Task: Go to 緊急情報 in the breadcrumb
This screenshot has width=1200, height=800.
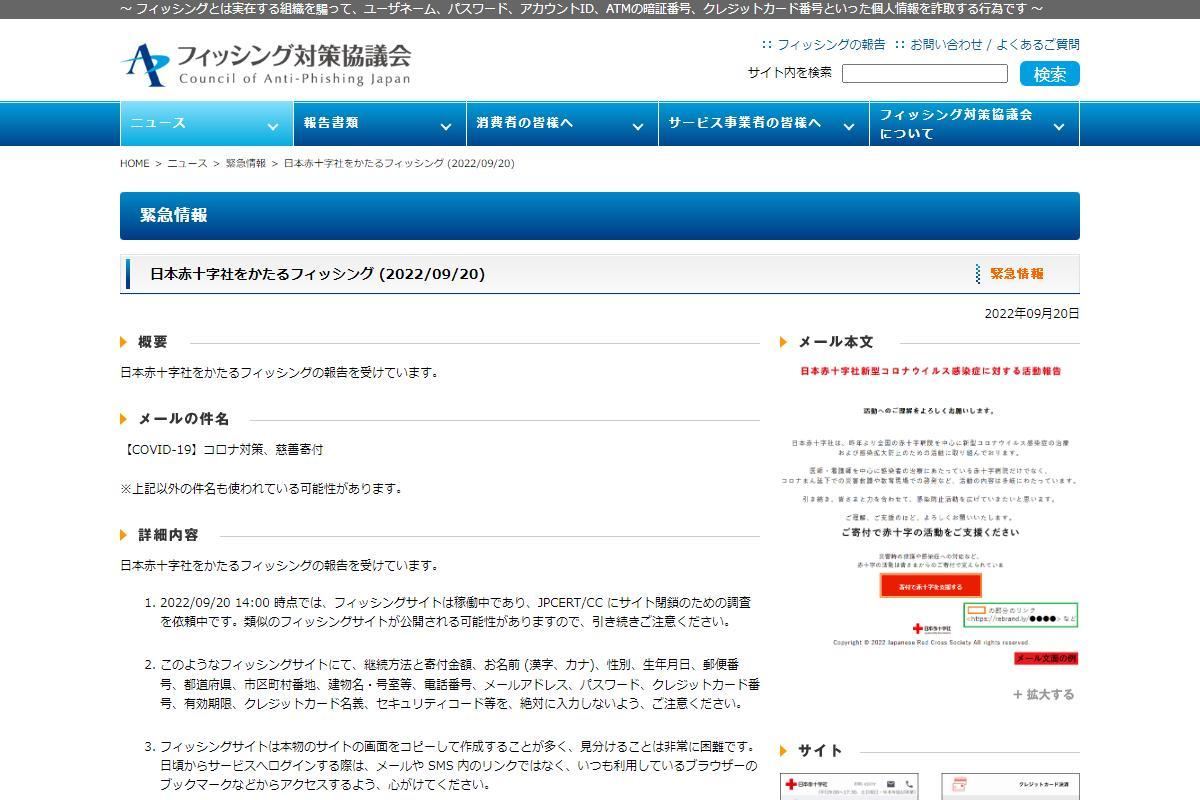Action: tap(246, 163)
